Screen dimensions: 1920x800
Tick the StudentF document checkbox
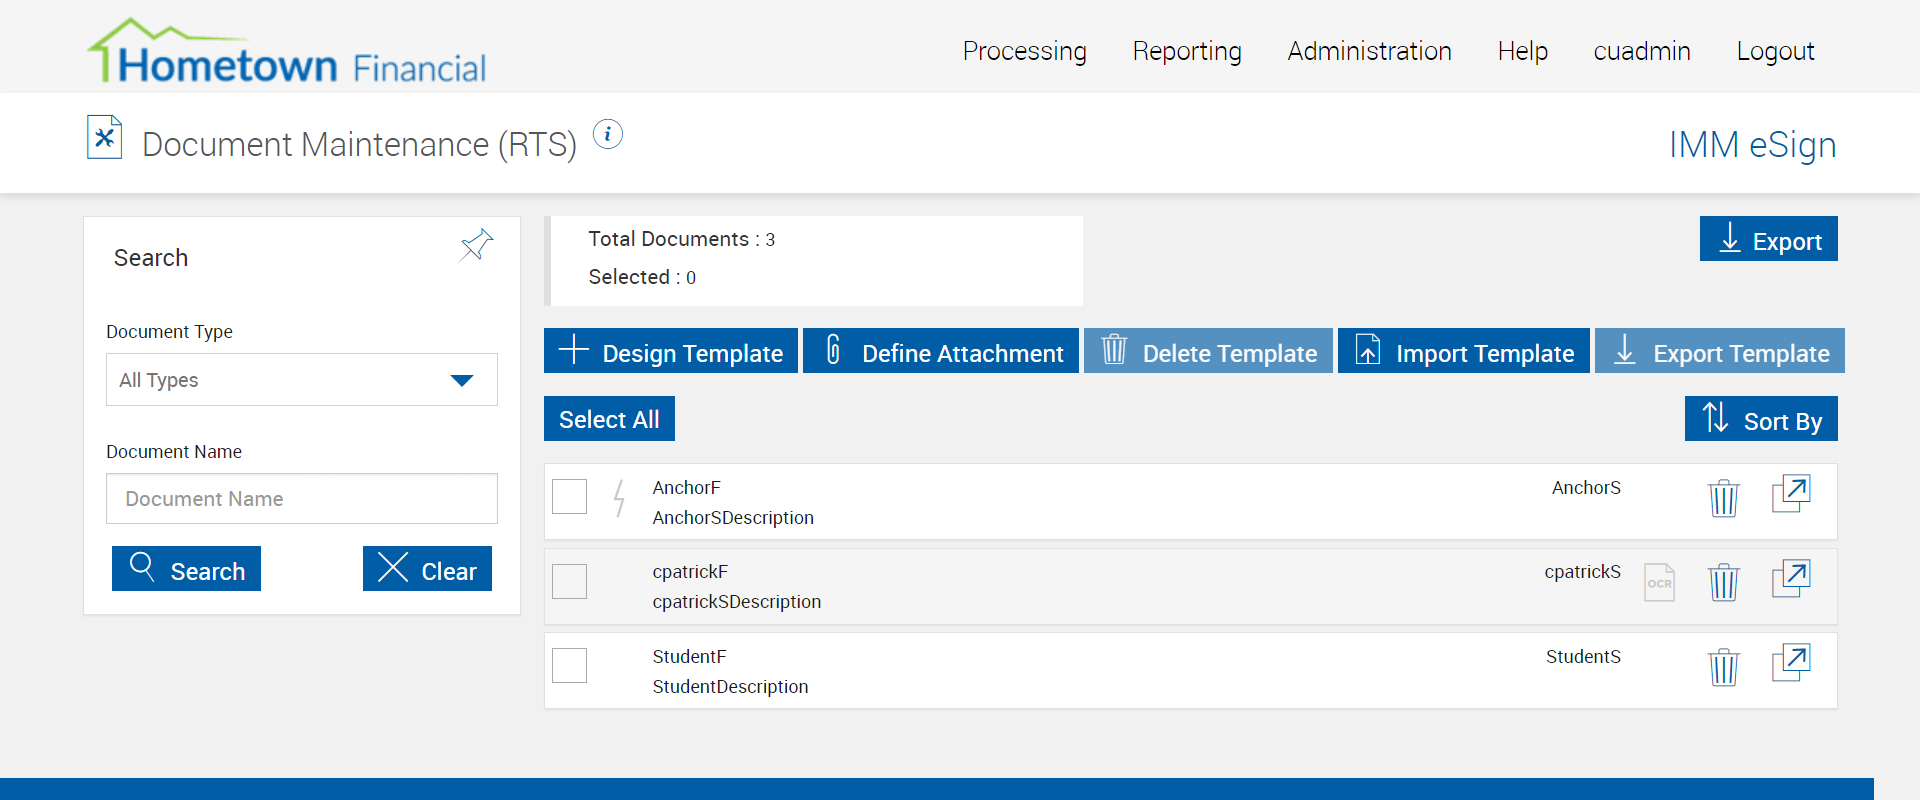click(x=570, y=666)
